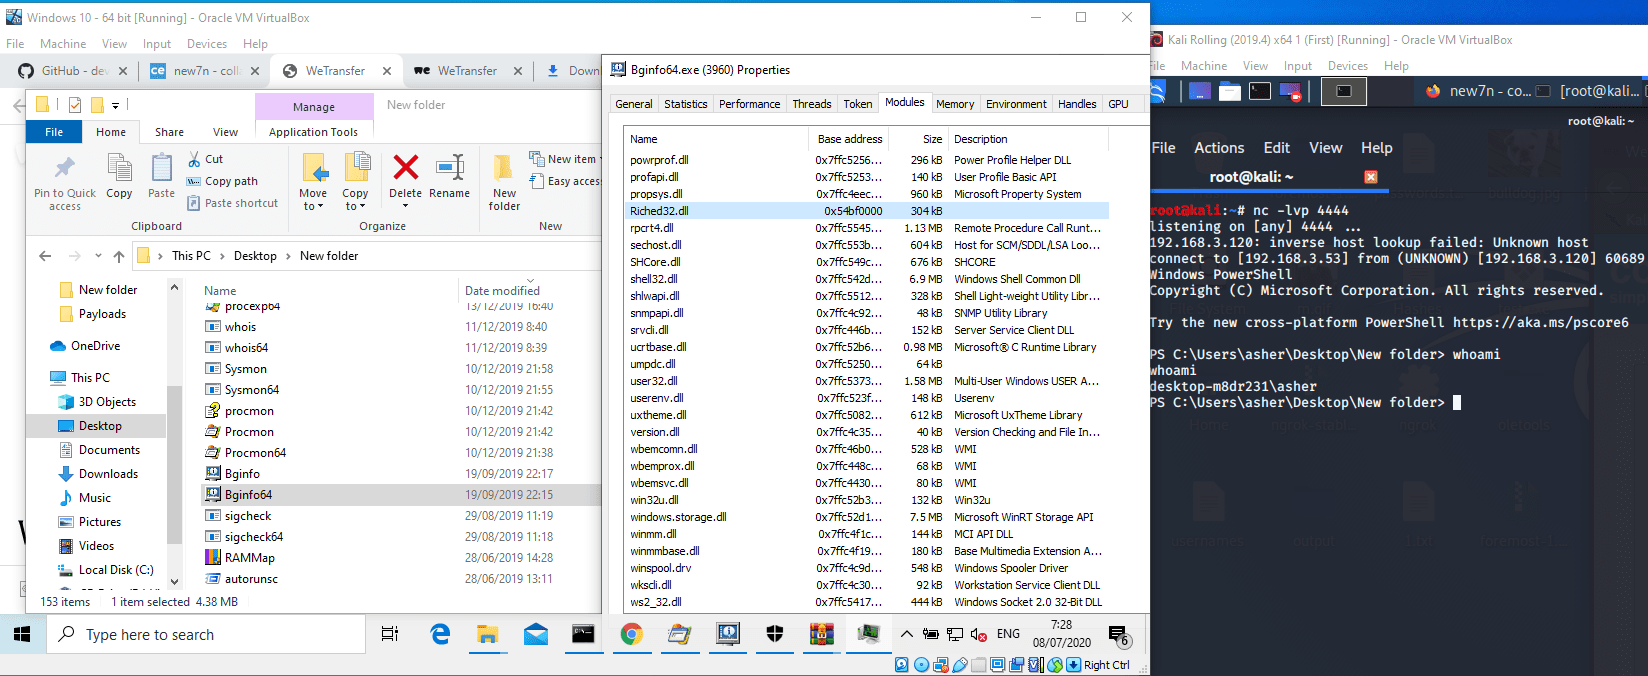The width and height of the screenshot is (1648, 676).
Task: Click the Copy icon in the Clipboard group
Action: coord(119,168)
